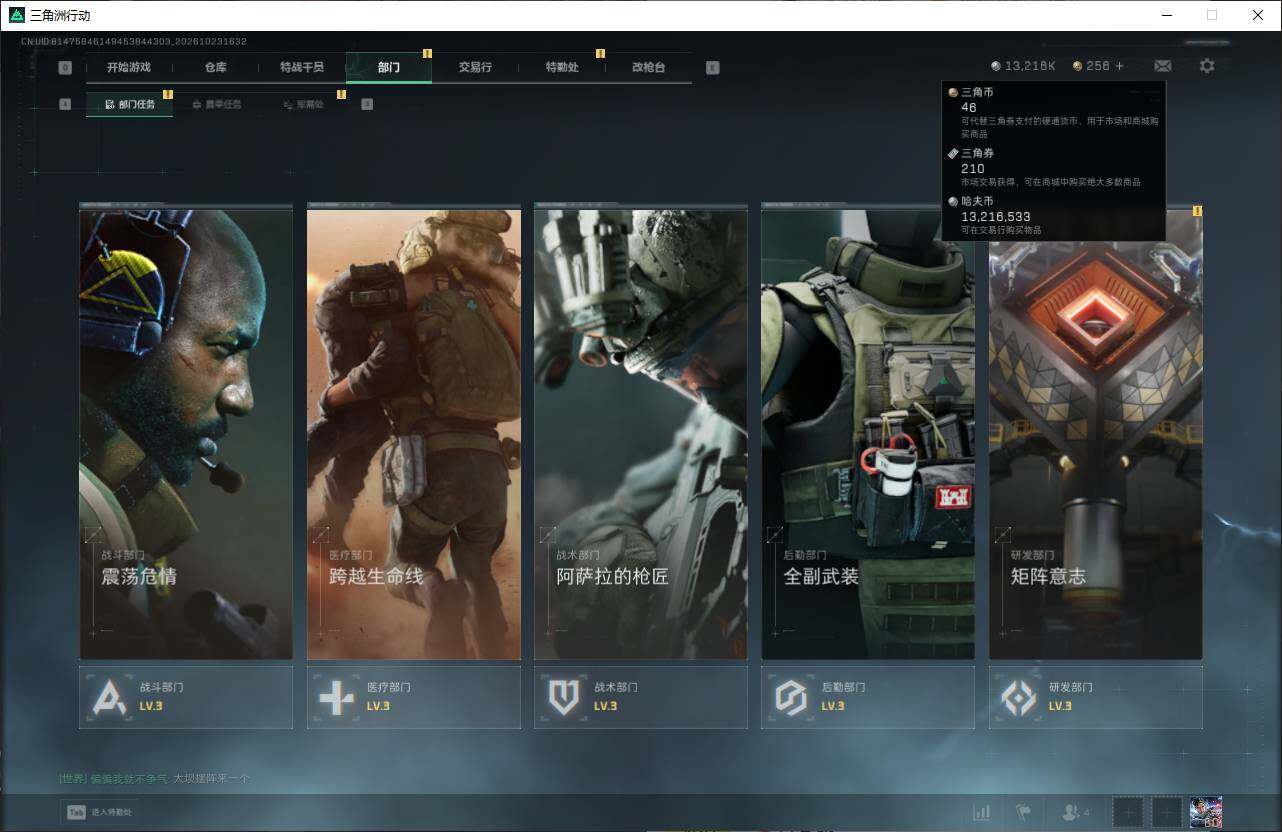Click the 后勤部门 hexagon icon
The image size is (1282, 832).
coord(791,697)
